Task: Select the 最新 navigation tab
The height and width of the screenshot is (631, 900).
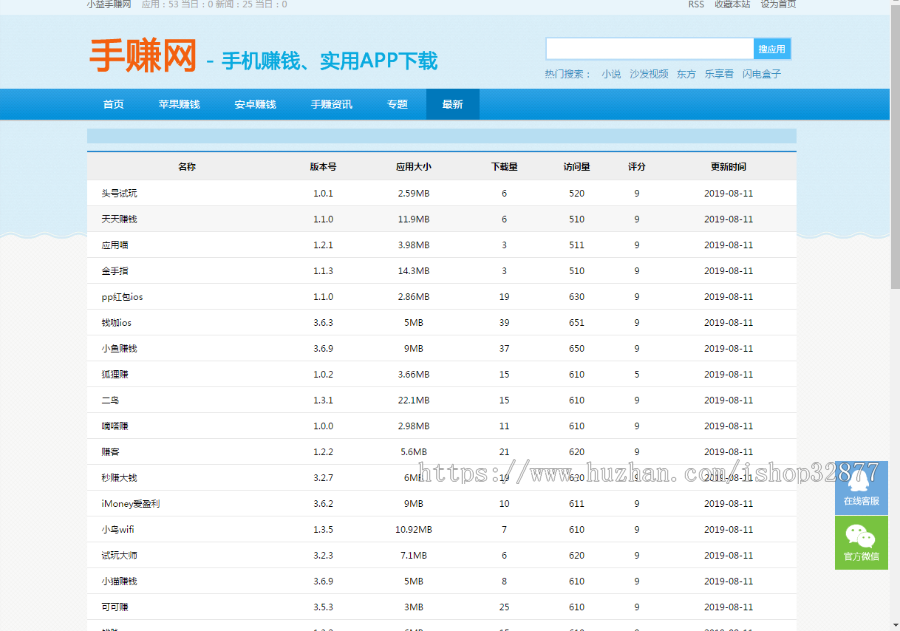Action: 452,104
